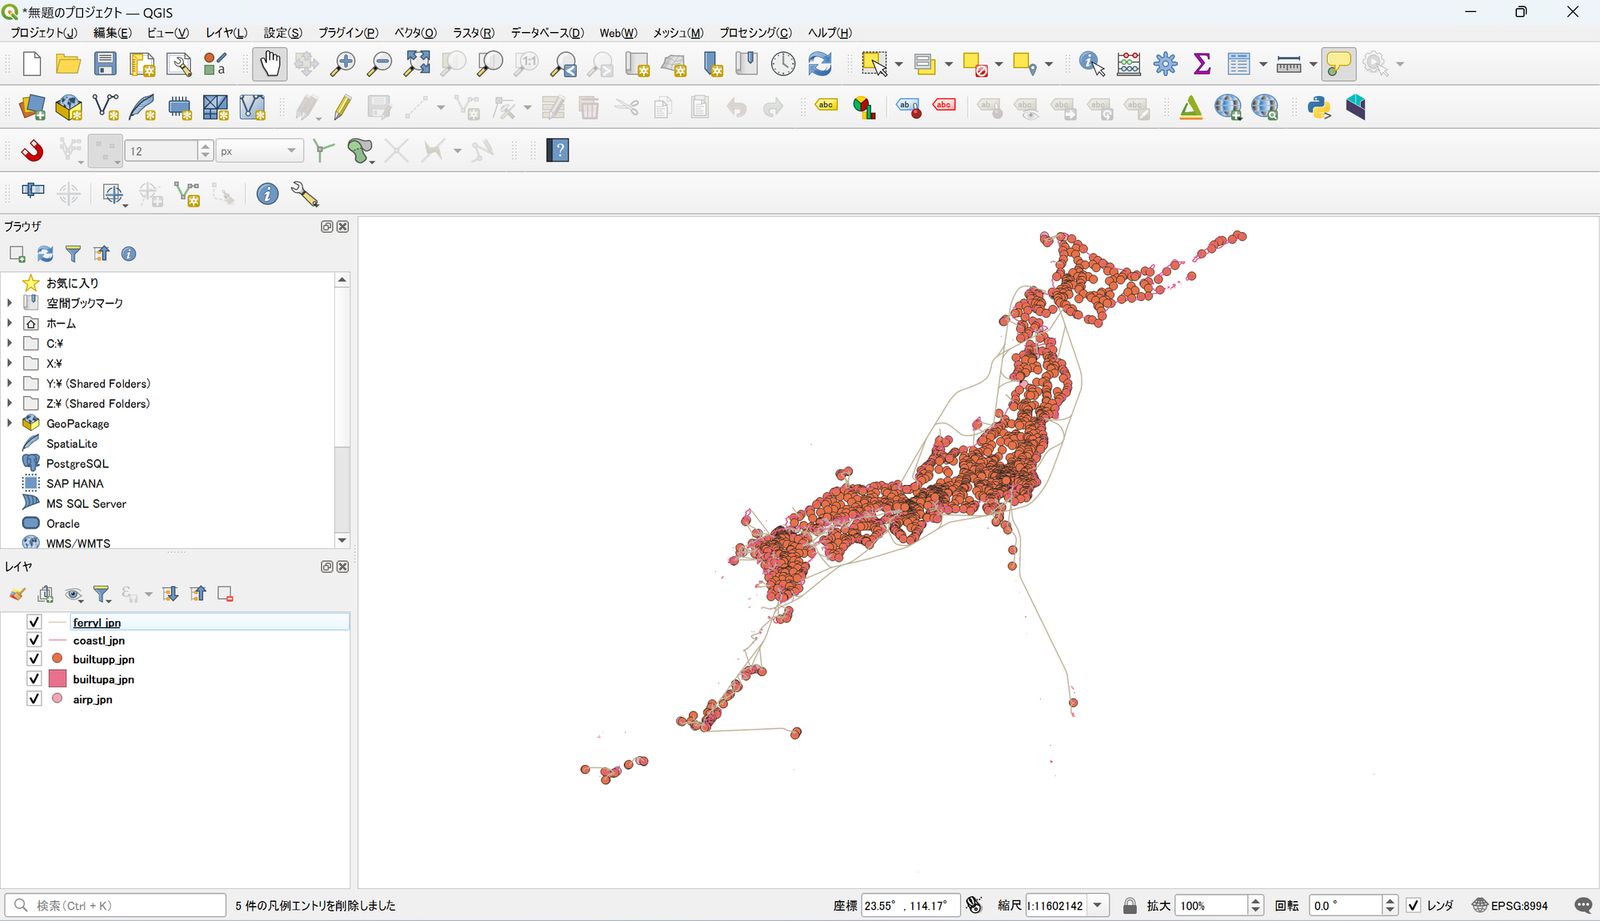Toggle visibility of builtupa_jpn layer
Image resolution: width=1600 pixels, height=921 pixels.
(34, 679)
